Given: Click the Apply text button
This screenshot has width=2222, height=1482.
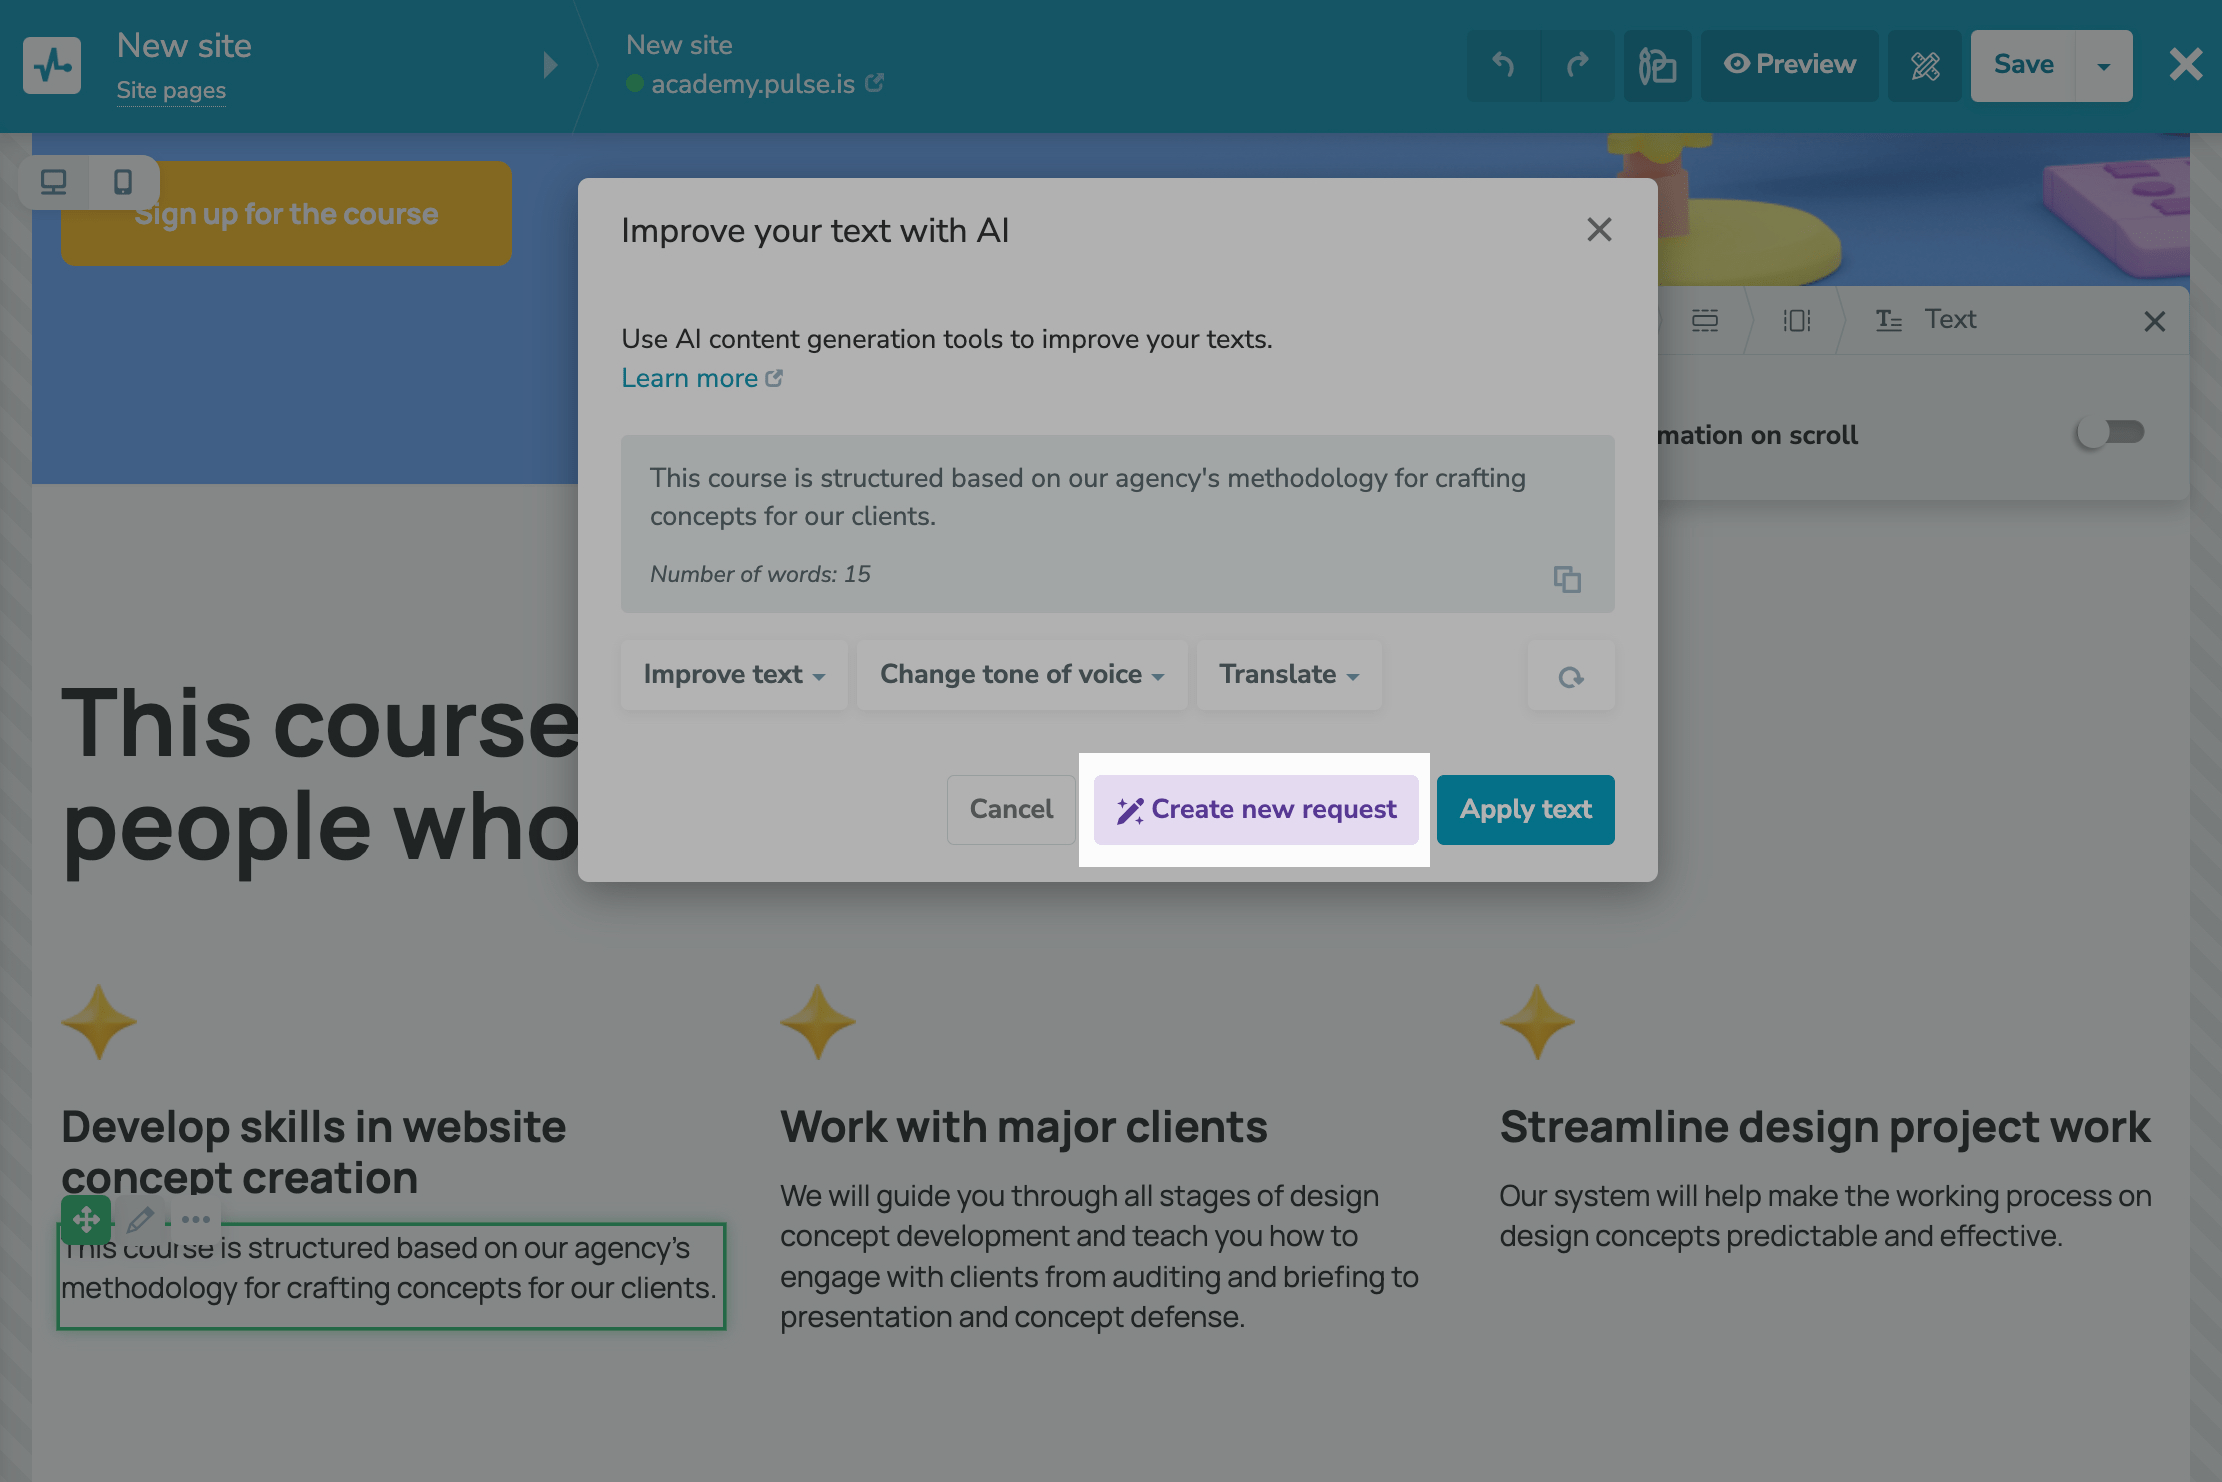Looking at the screenshot, I should [x=1525, y=809].
